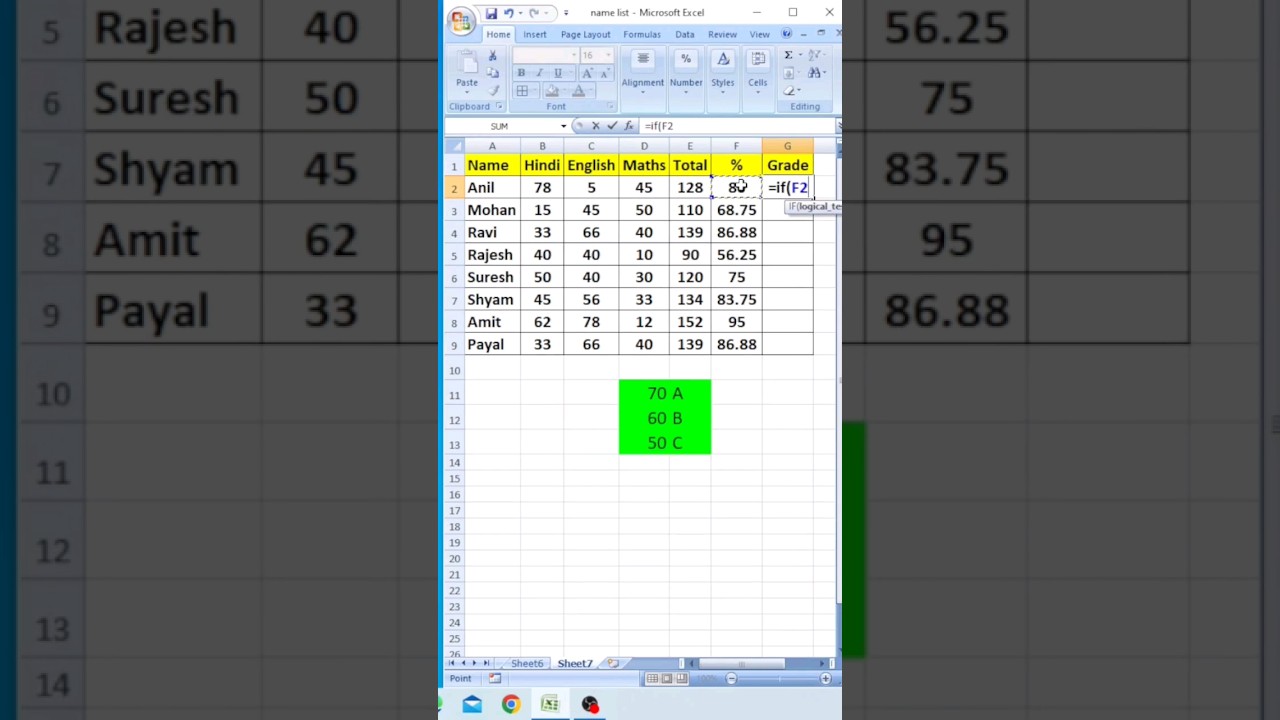Open the Data ribbon tab

click(x=685, y=34)
